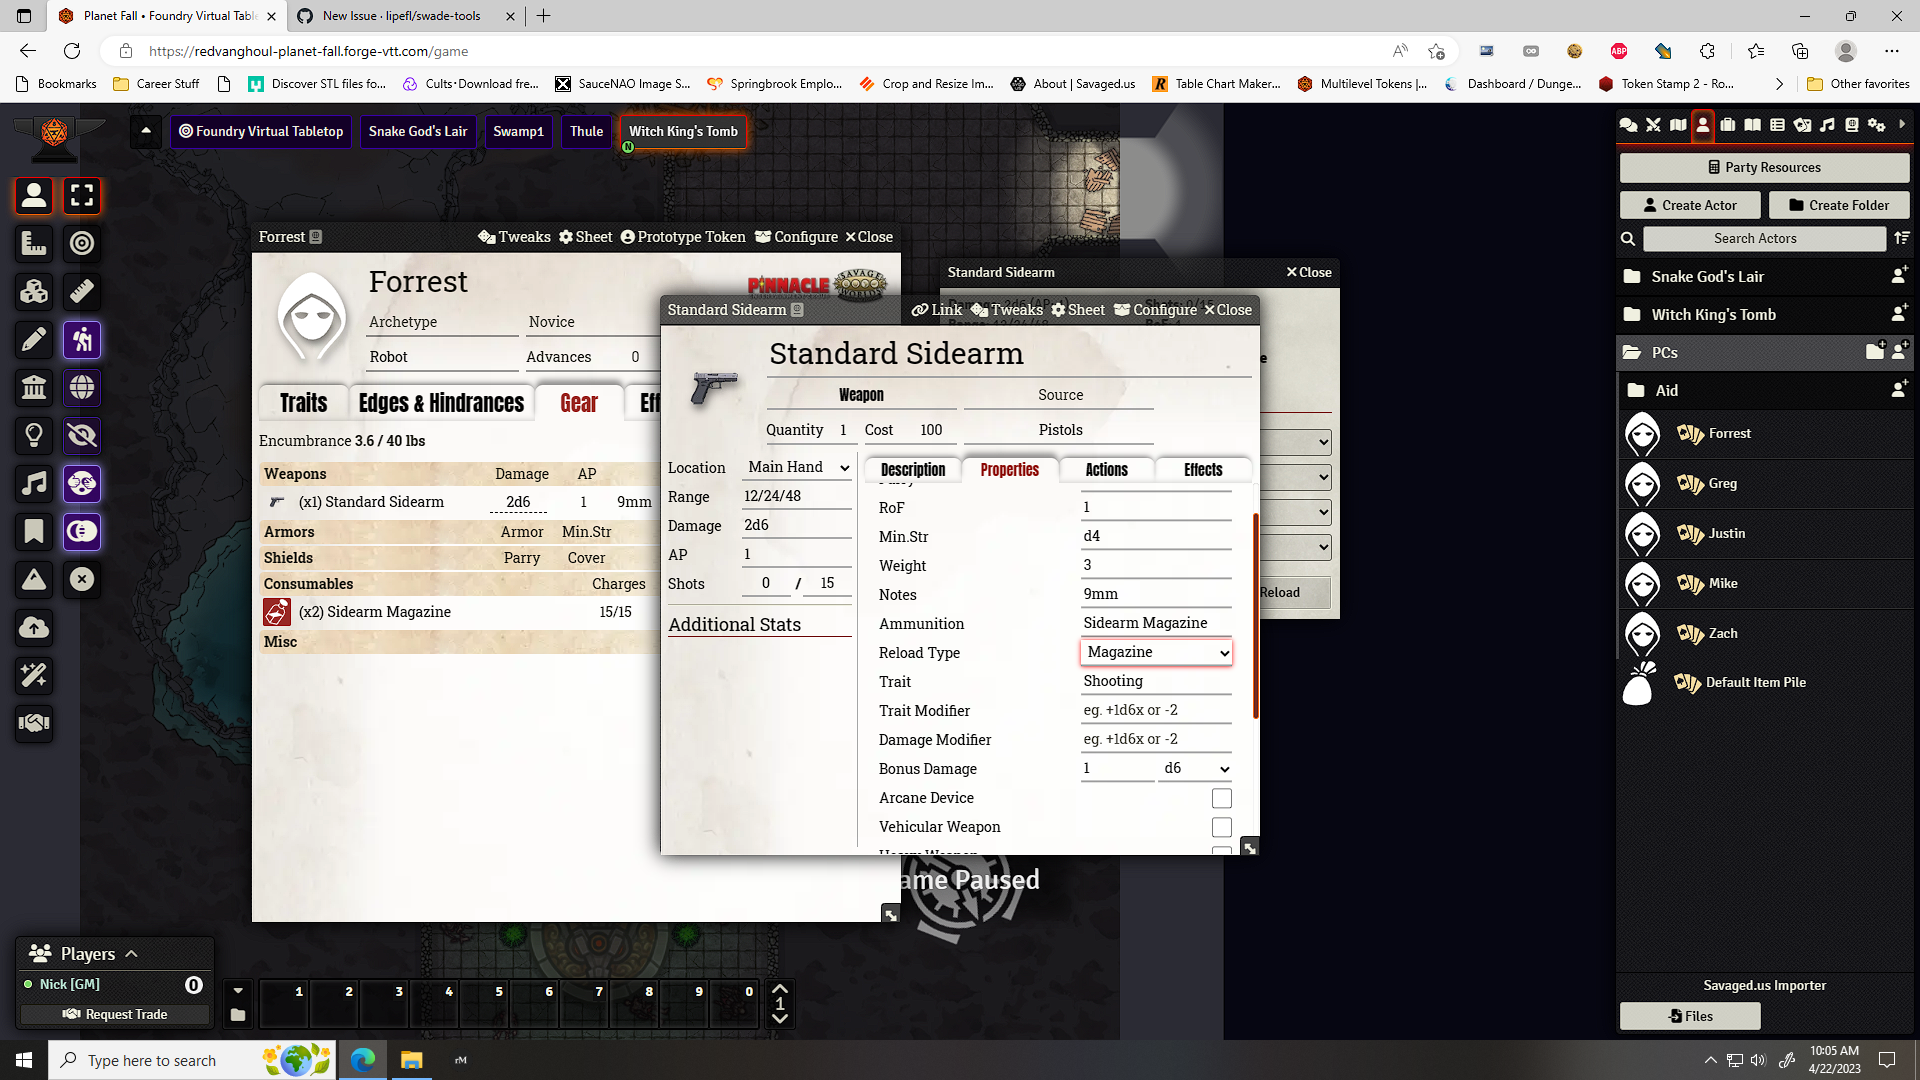Open the Lighting Controls lightbulb tool
This screenshot has height=1080, width=1920.
34,435
